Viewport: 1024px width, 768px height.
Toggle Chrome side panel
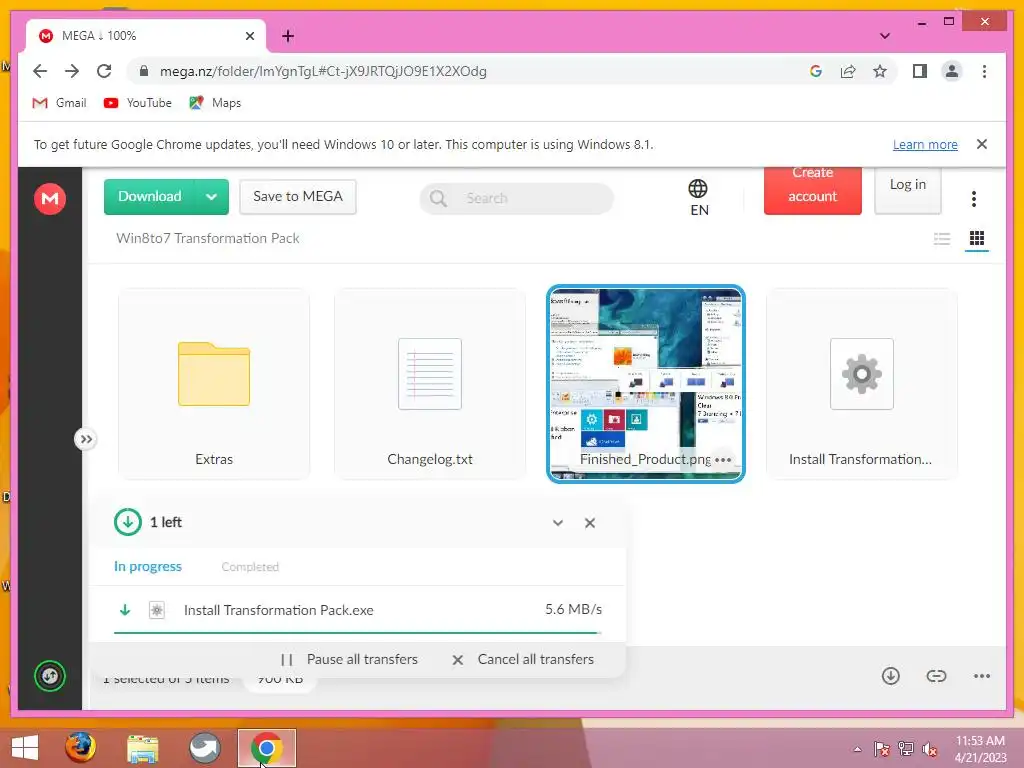coord(920,71)
